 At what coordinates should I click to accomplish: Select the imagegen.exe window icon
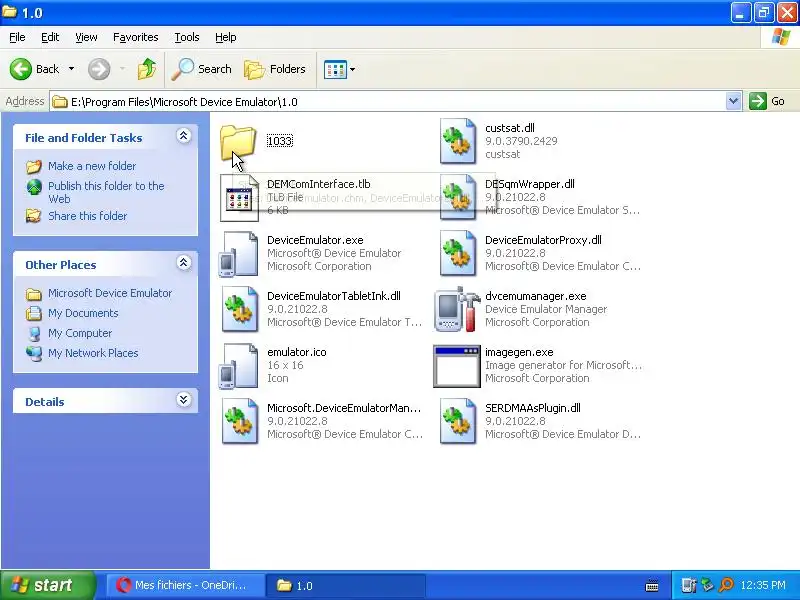tap(457, 366)
